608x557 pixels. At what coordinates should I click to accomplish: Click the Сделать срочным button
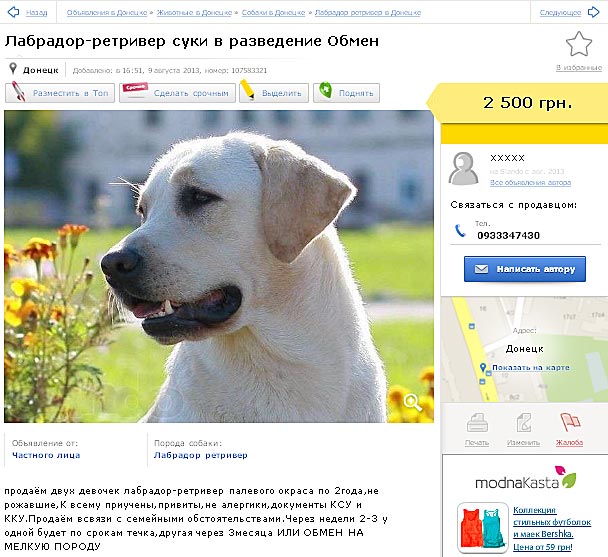pyautogui.click(x=177, y=93)
